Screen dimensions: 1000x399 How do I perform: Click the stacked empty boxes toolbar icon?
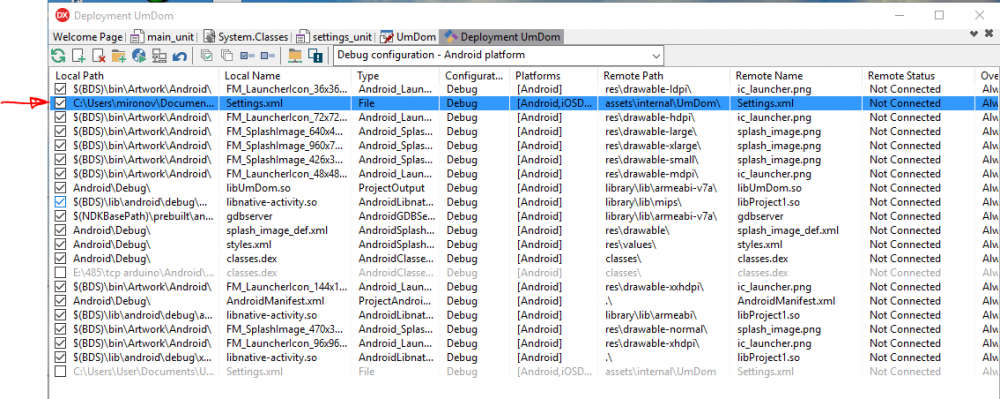[227, 56]
